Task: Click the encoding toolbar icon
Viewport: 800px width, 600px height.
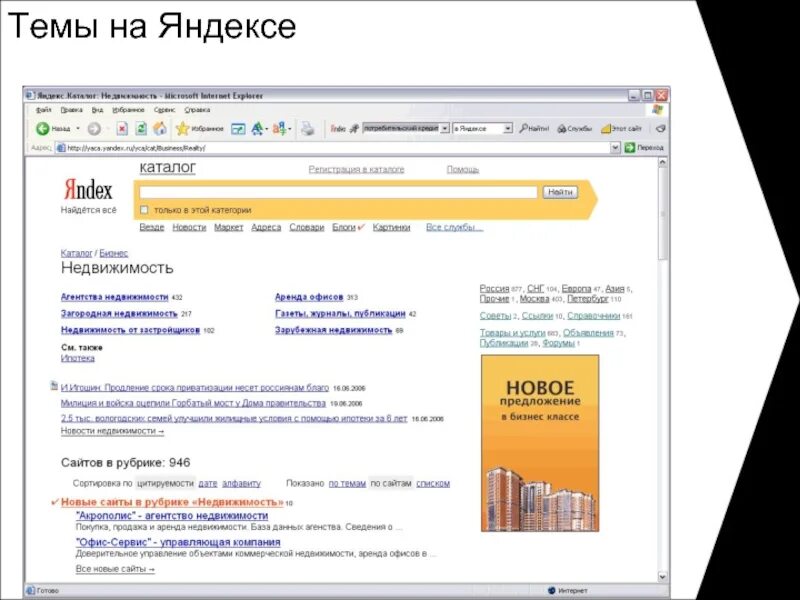Action: [x=280, y=129]
